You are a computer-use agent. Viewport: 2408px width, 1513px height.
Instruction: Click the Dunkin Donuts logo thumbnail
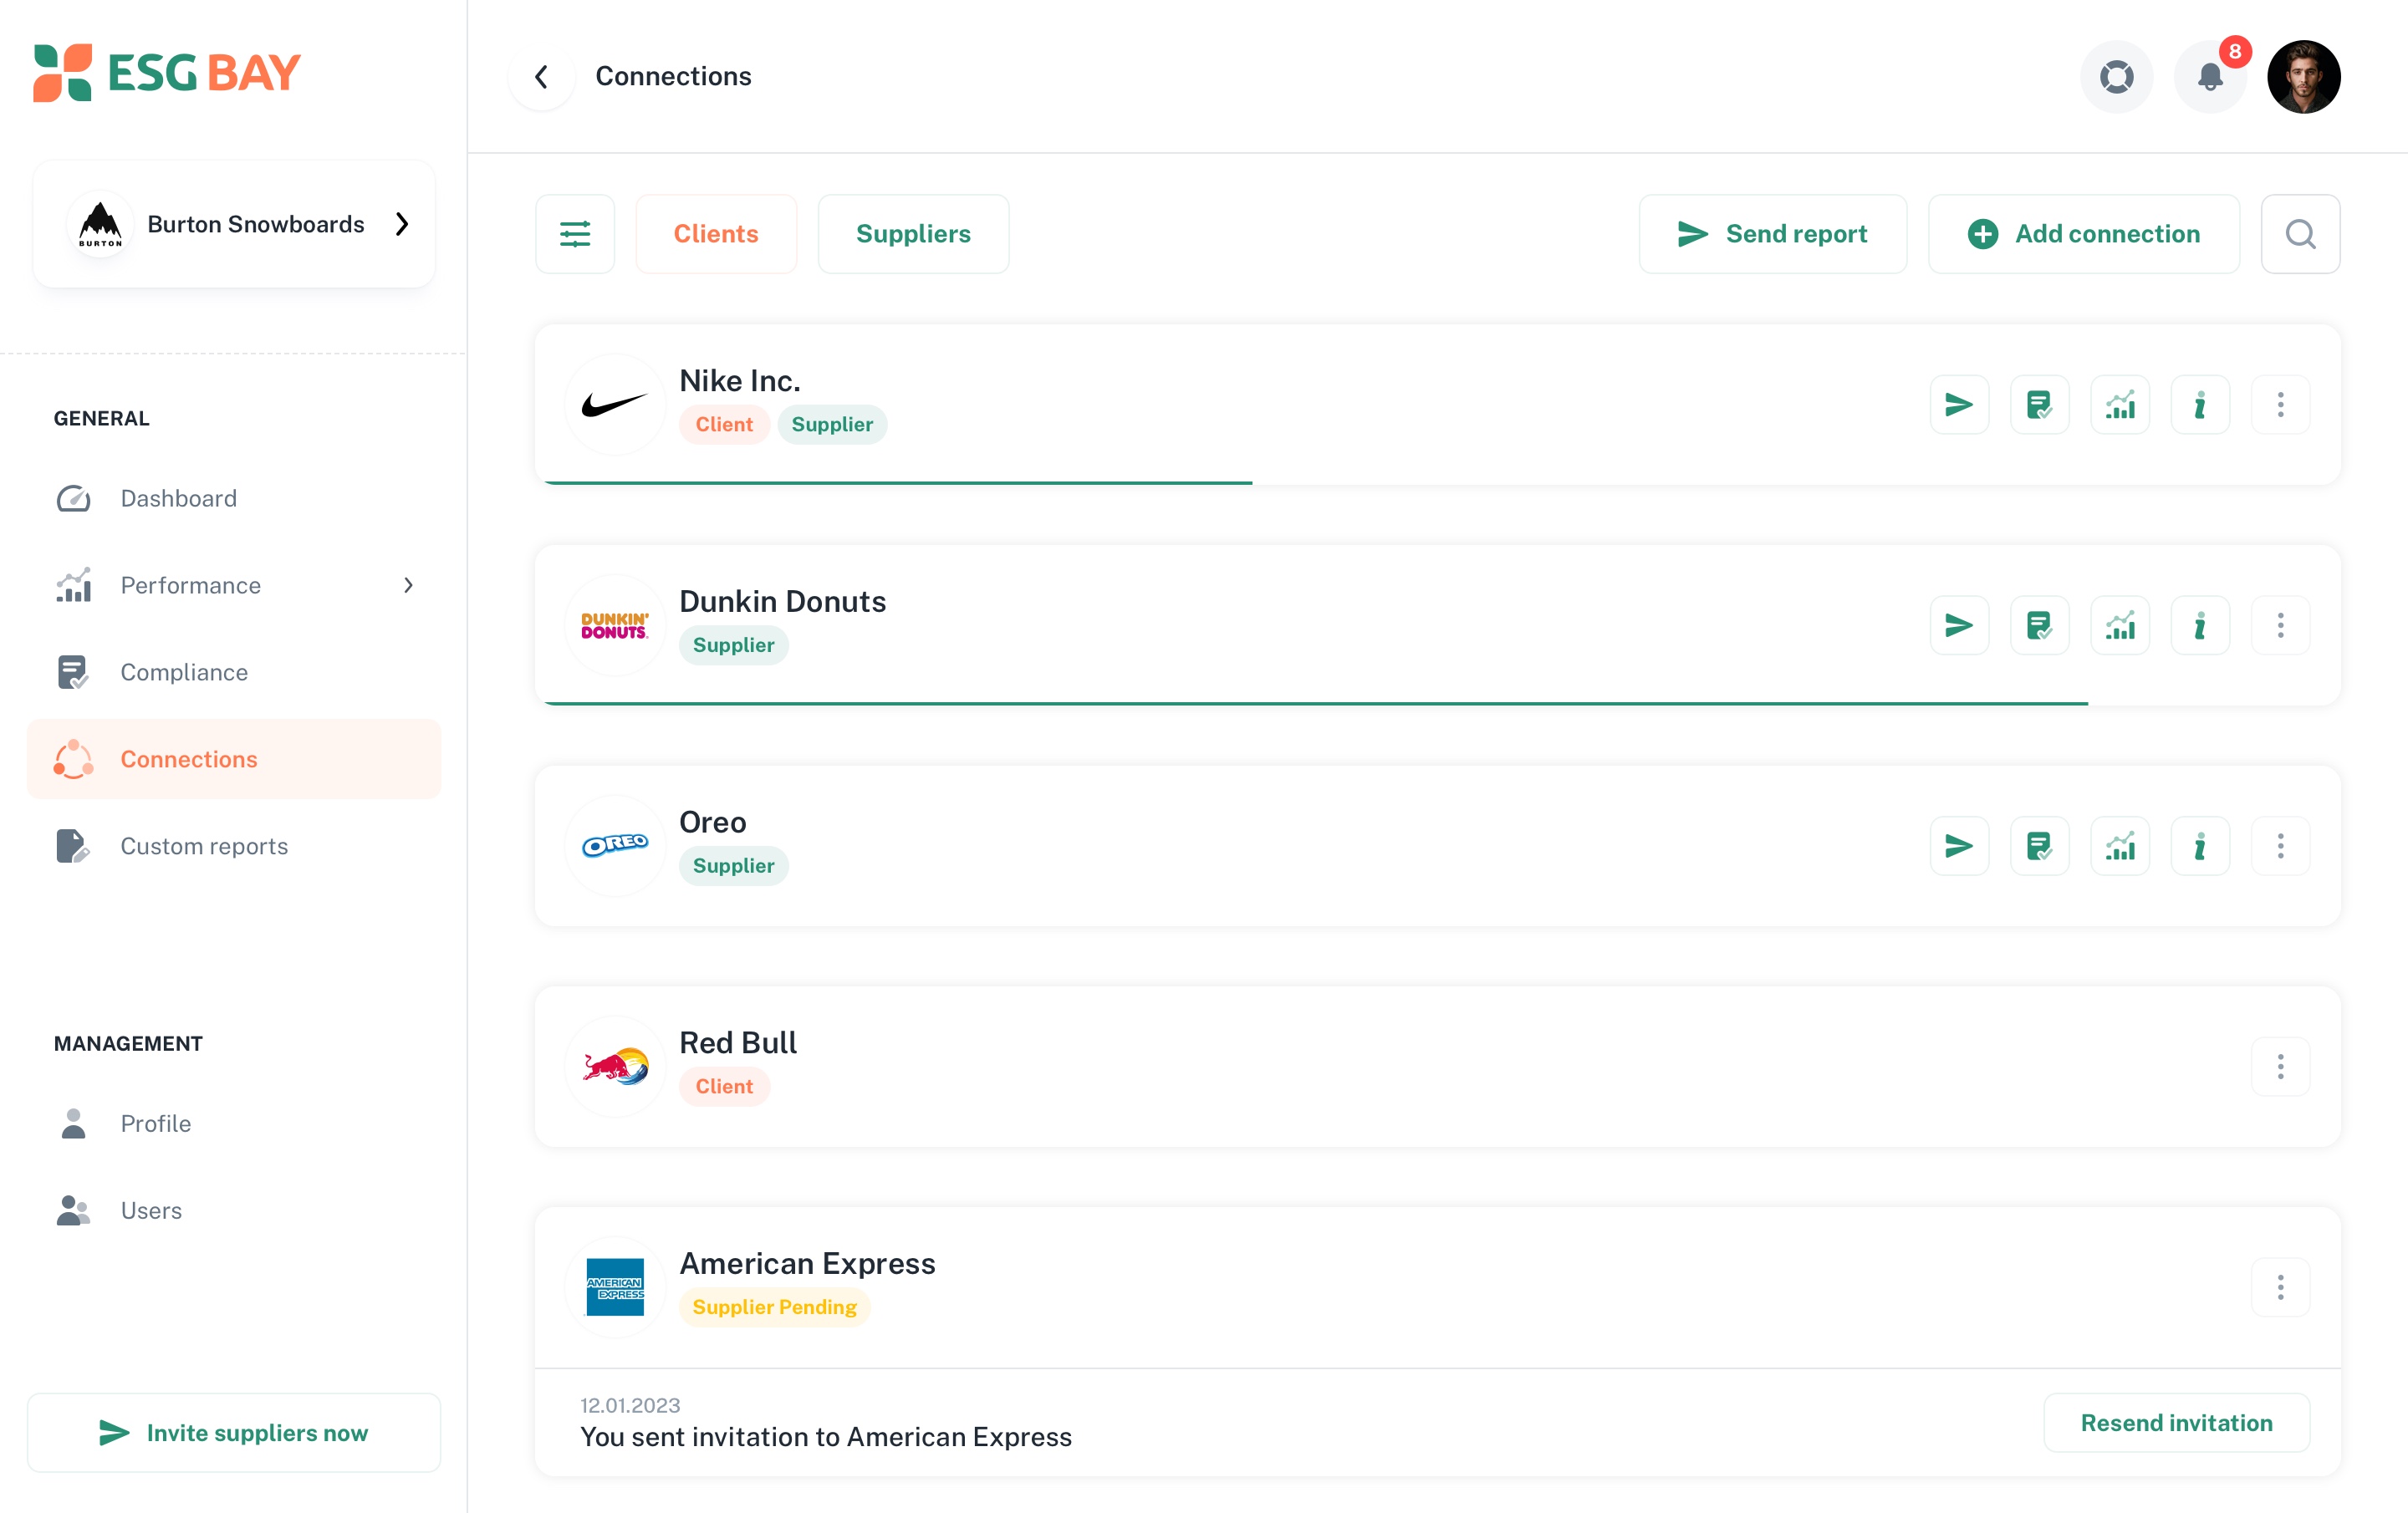pyautogui.click(x=615, y=626)
